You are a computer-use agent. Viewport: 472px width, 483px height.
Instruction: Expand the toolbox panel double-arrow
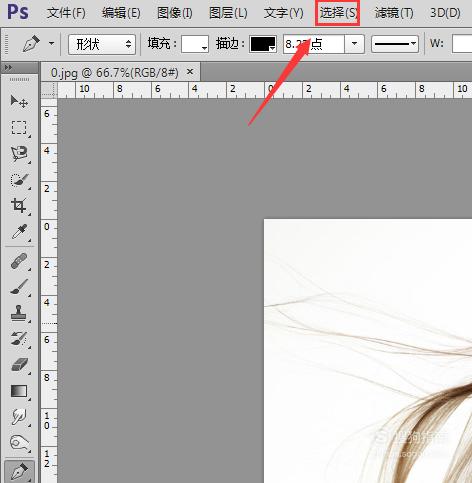(8, 68)
